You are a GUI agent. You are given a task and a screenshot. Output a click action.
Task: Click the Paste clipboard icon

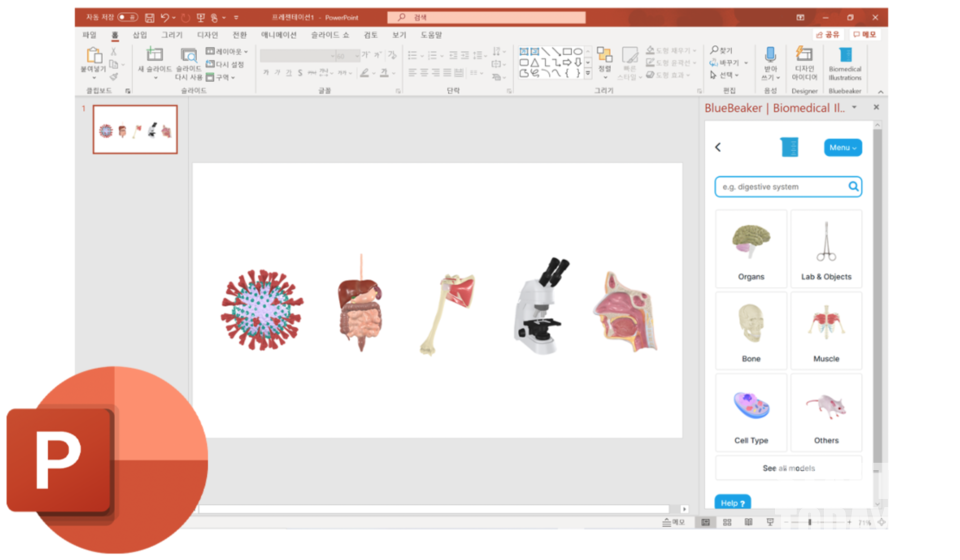click(x=94, y=61)
